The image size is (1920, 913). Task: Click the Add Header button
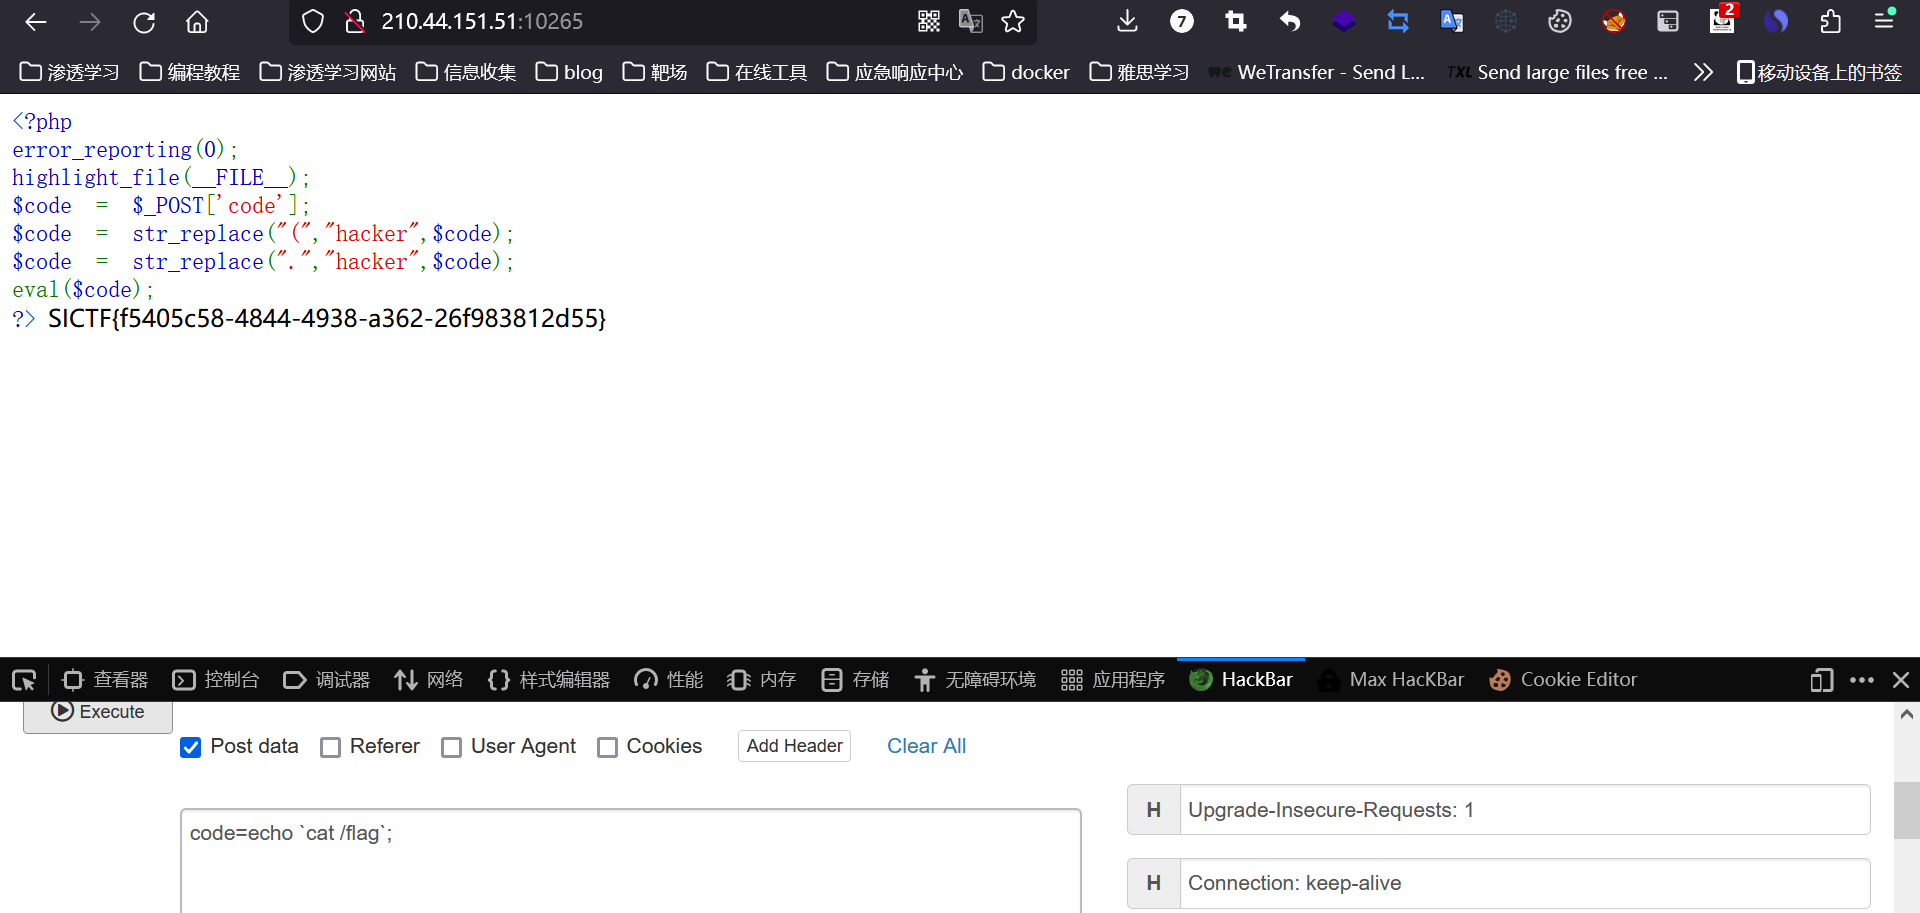pyautogui.click(x=794, y=746)
